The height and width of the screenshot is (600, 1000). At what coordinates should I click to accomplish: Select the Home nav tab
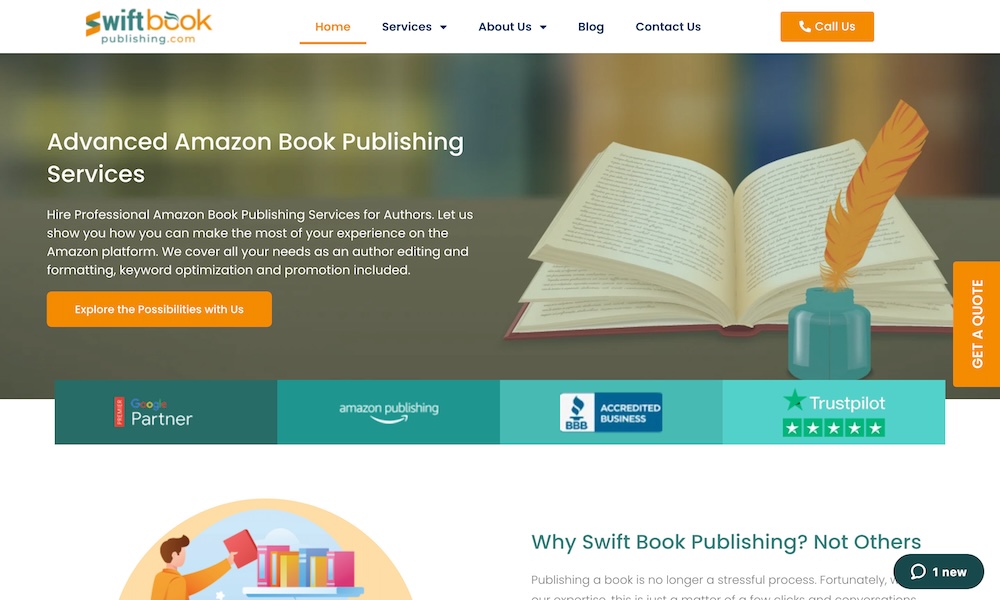(x=332, y=27)
